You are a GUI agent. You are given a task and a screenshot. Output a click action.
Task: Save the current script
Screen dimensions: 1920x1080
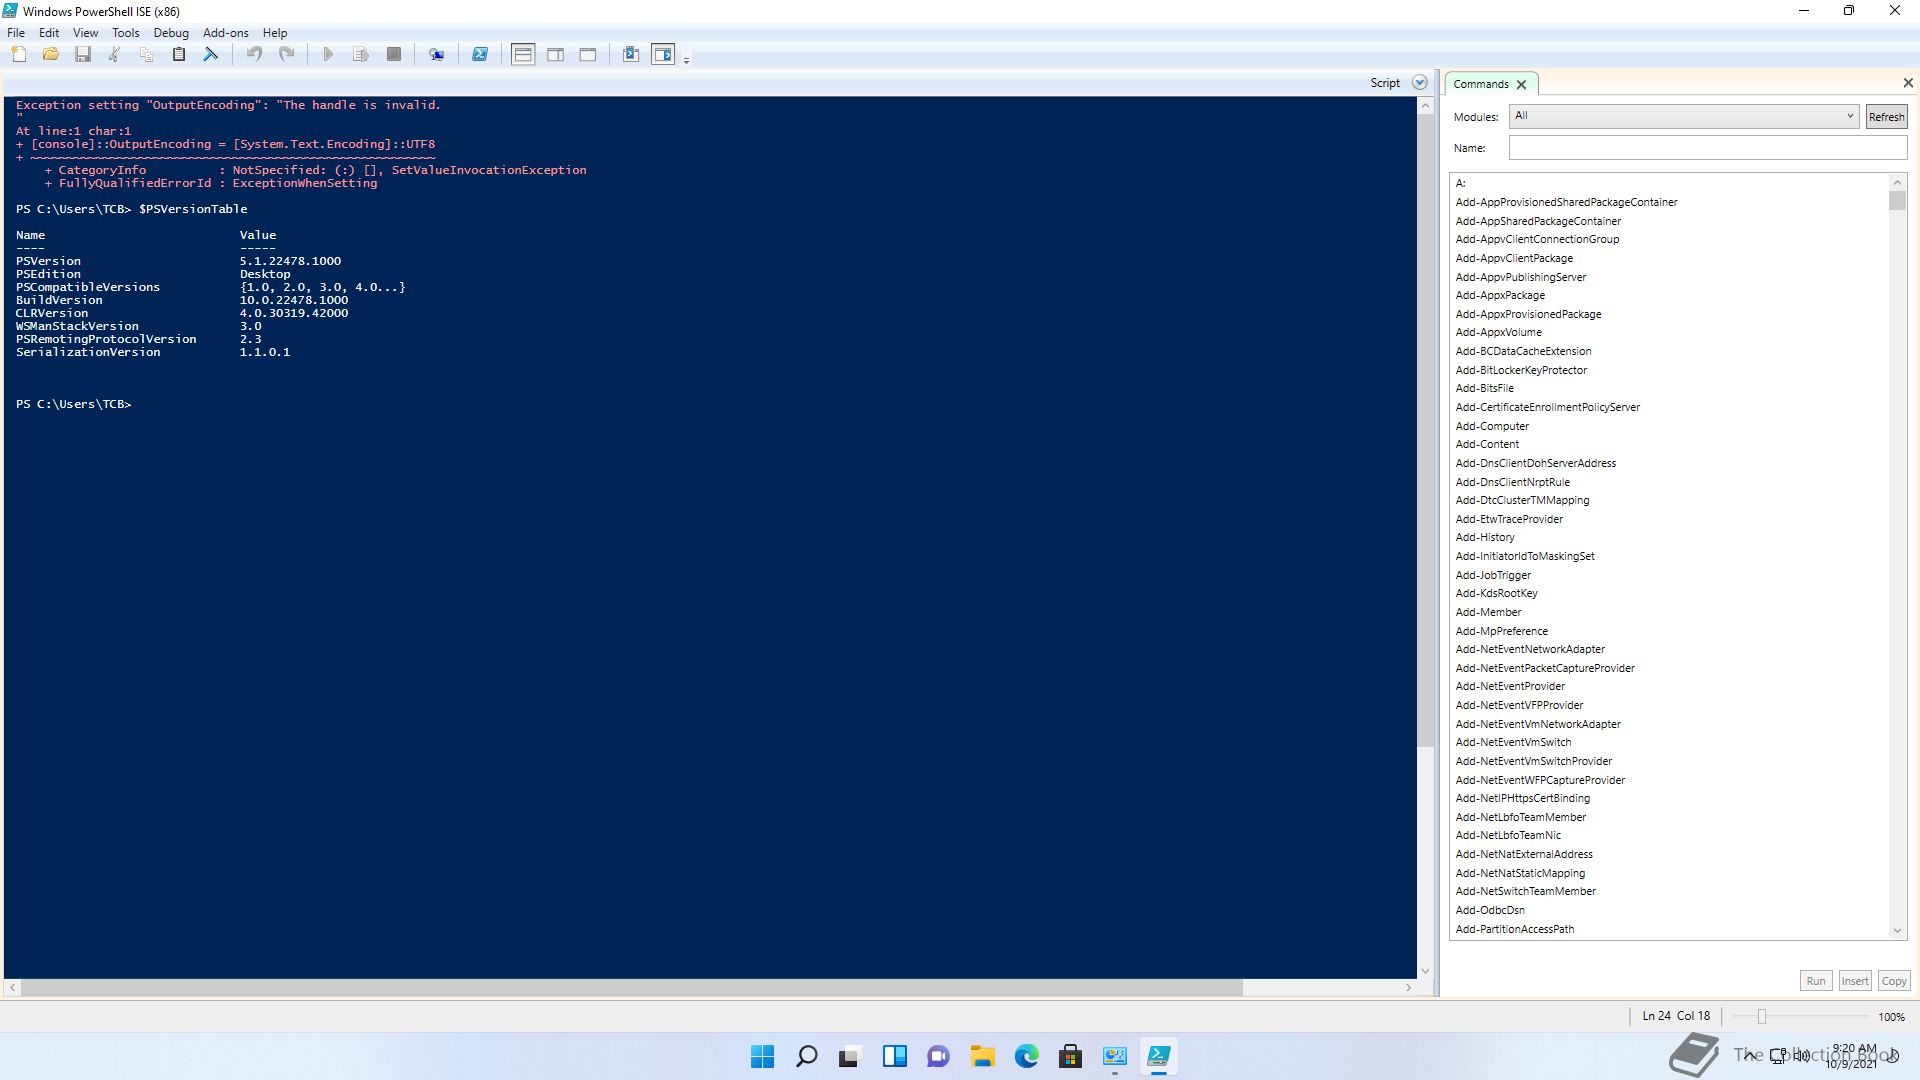pyautogui.click(x=83, y=55)
